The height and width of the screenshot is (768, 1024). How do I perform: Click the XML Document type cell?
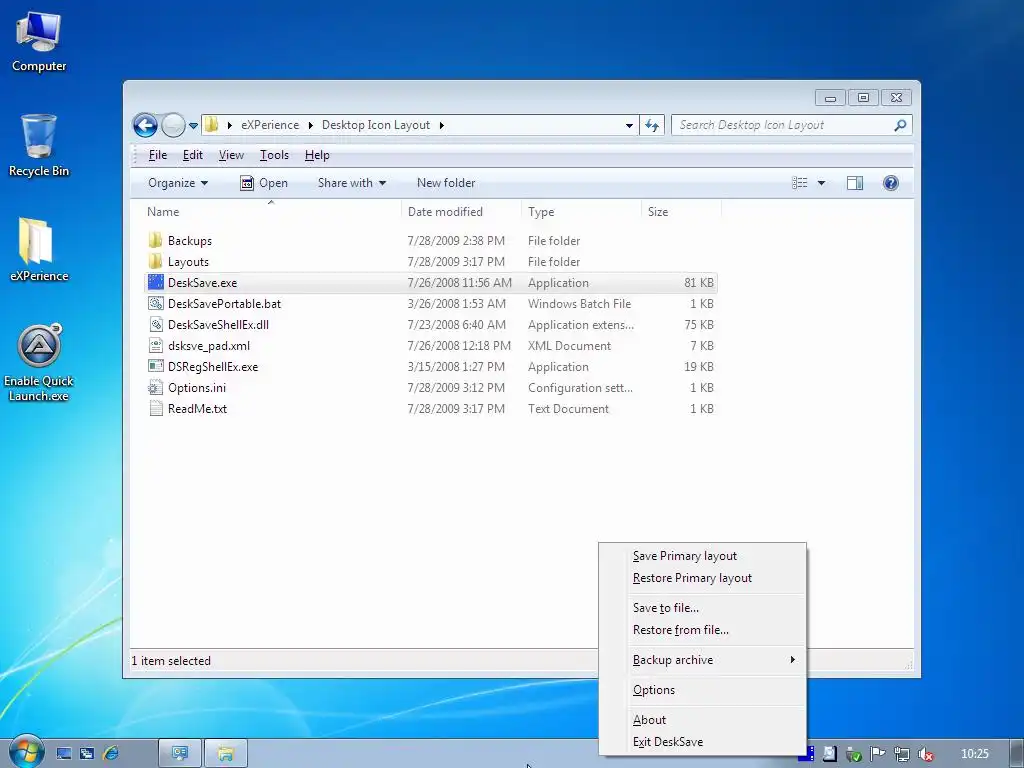pyautogui.click(x=569, y=345)
